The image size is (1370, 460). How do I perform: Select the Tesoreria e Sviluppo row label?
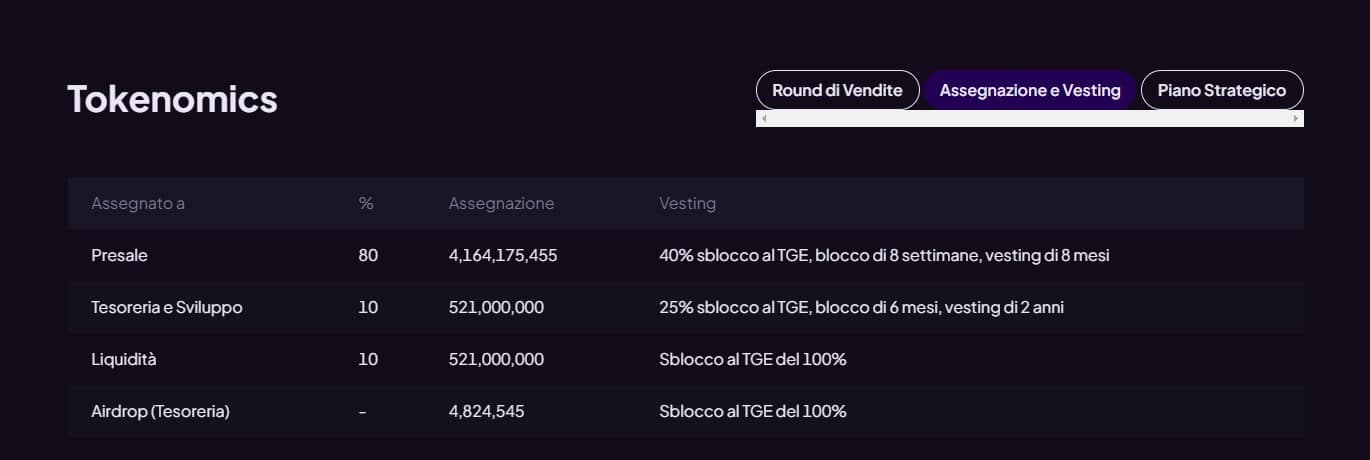tap(166, 307)
